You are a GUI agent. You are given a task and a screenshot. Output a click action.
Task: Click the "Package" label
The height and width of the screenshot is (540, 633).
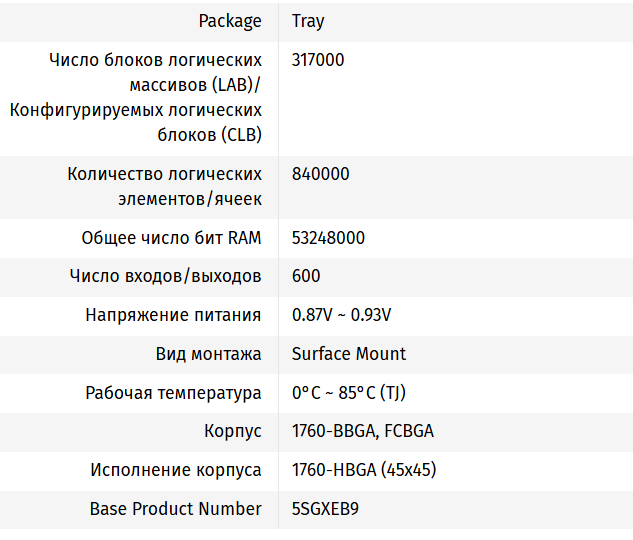point(230,21)
